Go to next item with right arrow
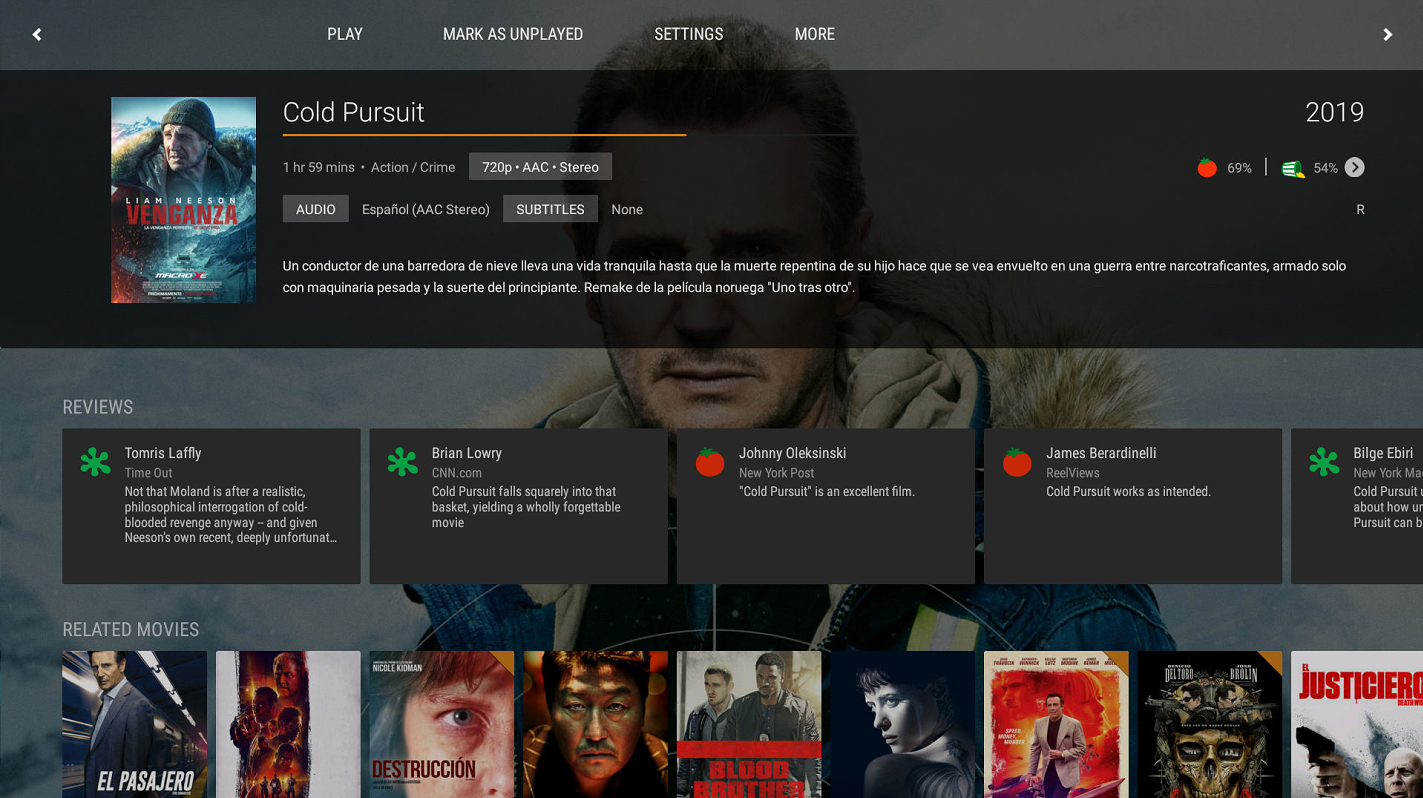The height and width of the screenshot is (798, 1423). pos(1387,35)
